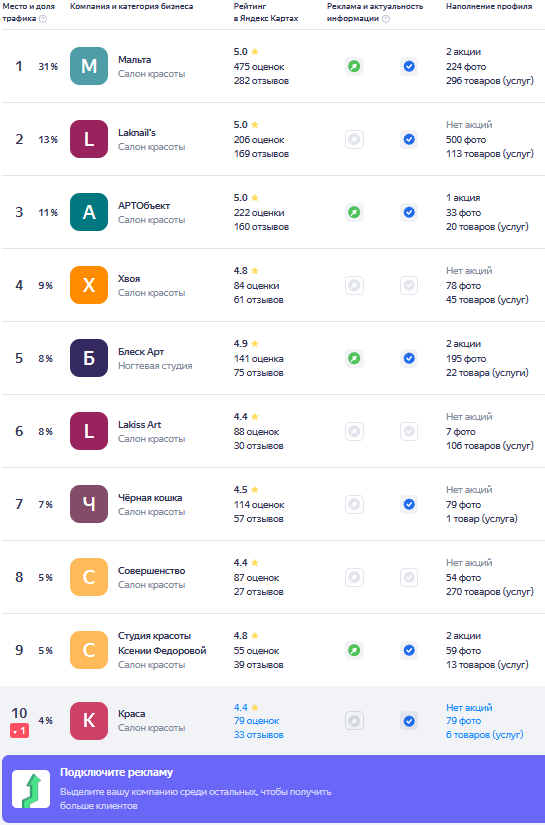The image size is (545, 825).
Task: Click the orange Х avatar for Хвоя
Action: click(x=89, y=285)
